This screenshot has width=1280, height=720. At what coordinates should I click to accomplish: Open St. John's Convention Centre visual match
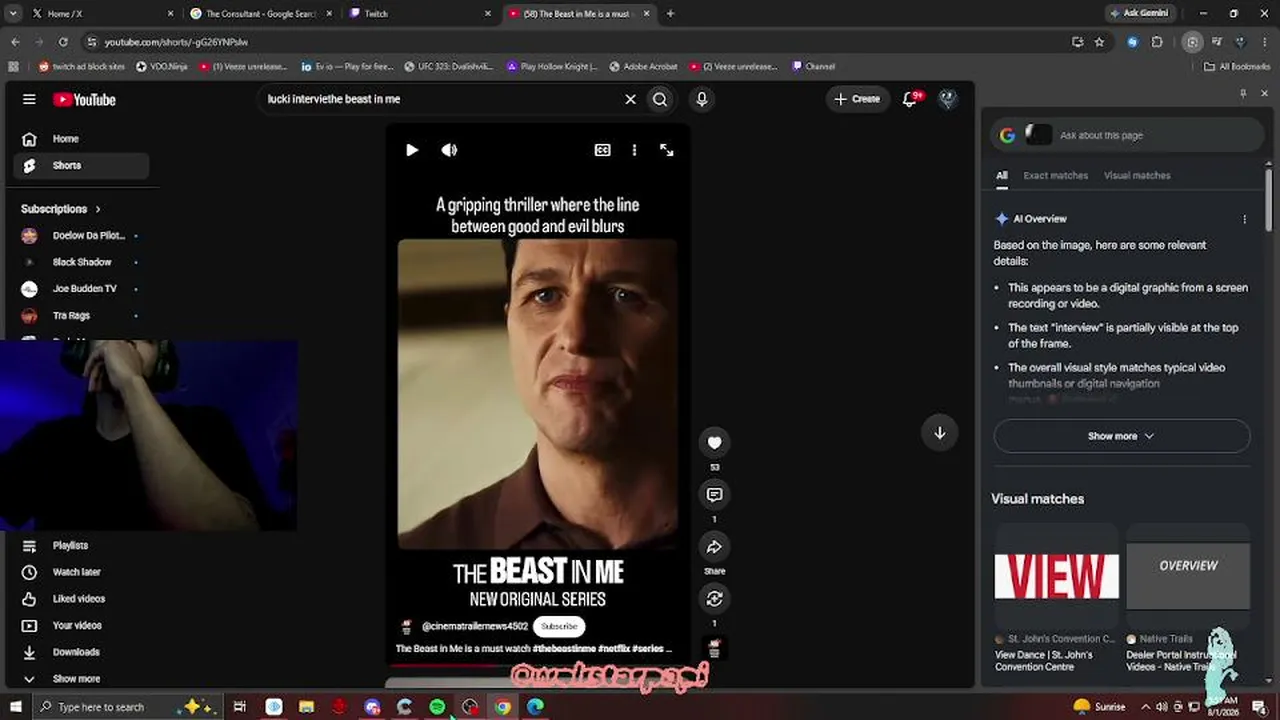[x=1056, y=599]
